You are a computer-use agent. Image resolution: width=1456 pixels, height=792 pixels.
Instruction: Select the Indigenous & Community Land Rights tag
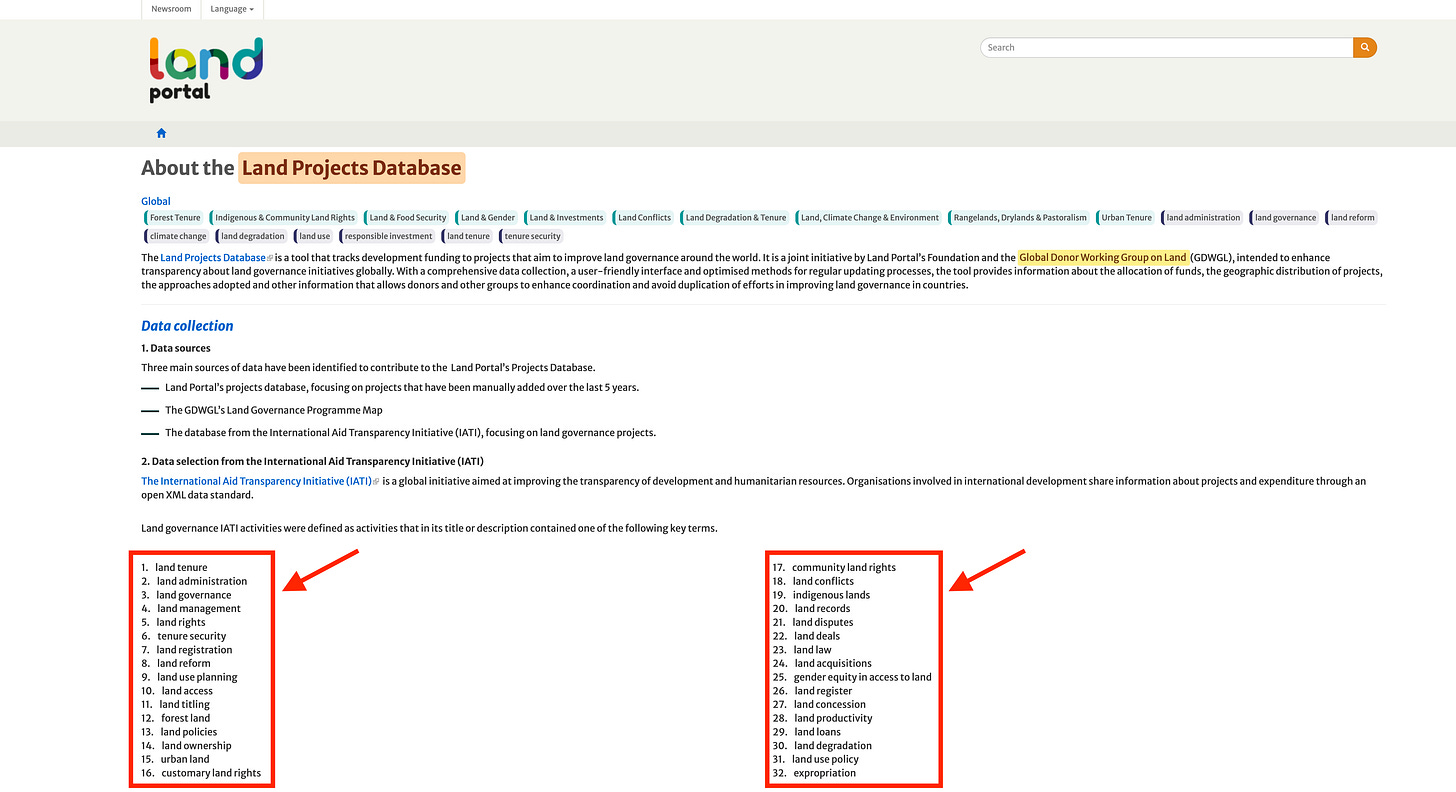284,217
